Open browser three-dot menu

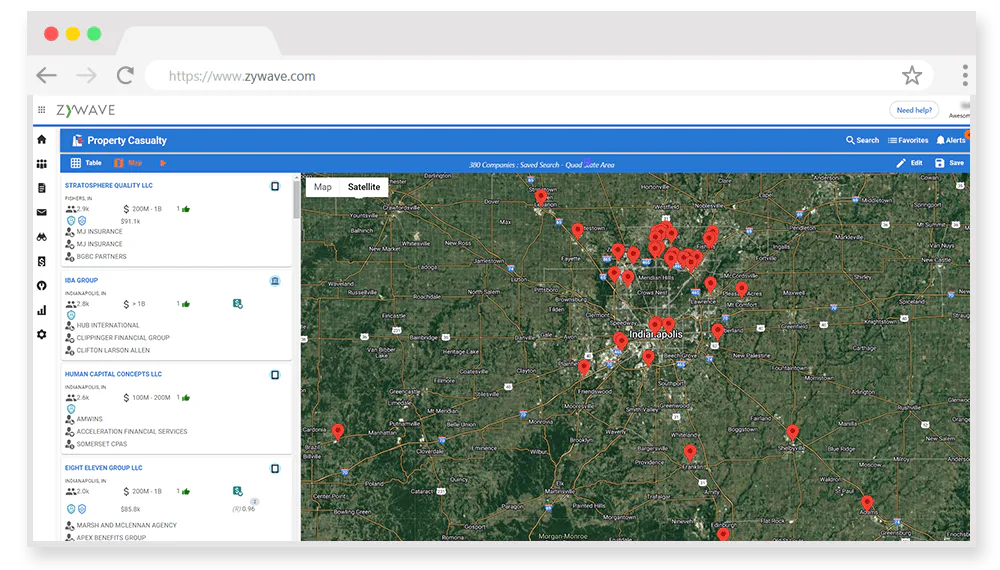pos(965,75)
